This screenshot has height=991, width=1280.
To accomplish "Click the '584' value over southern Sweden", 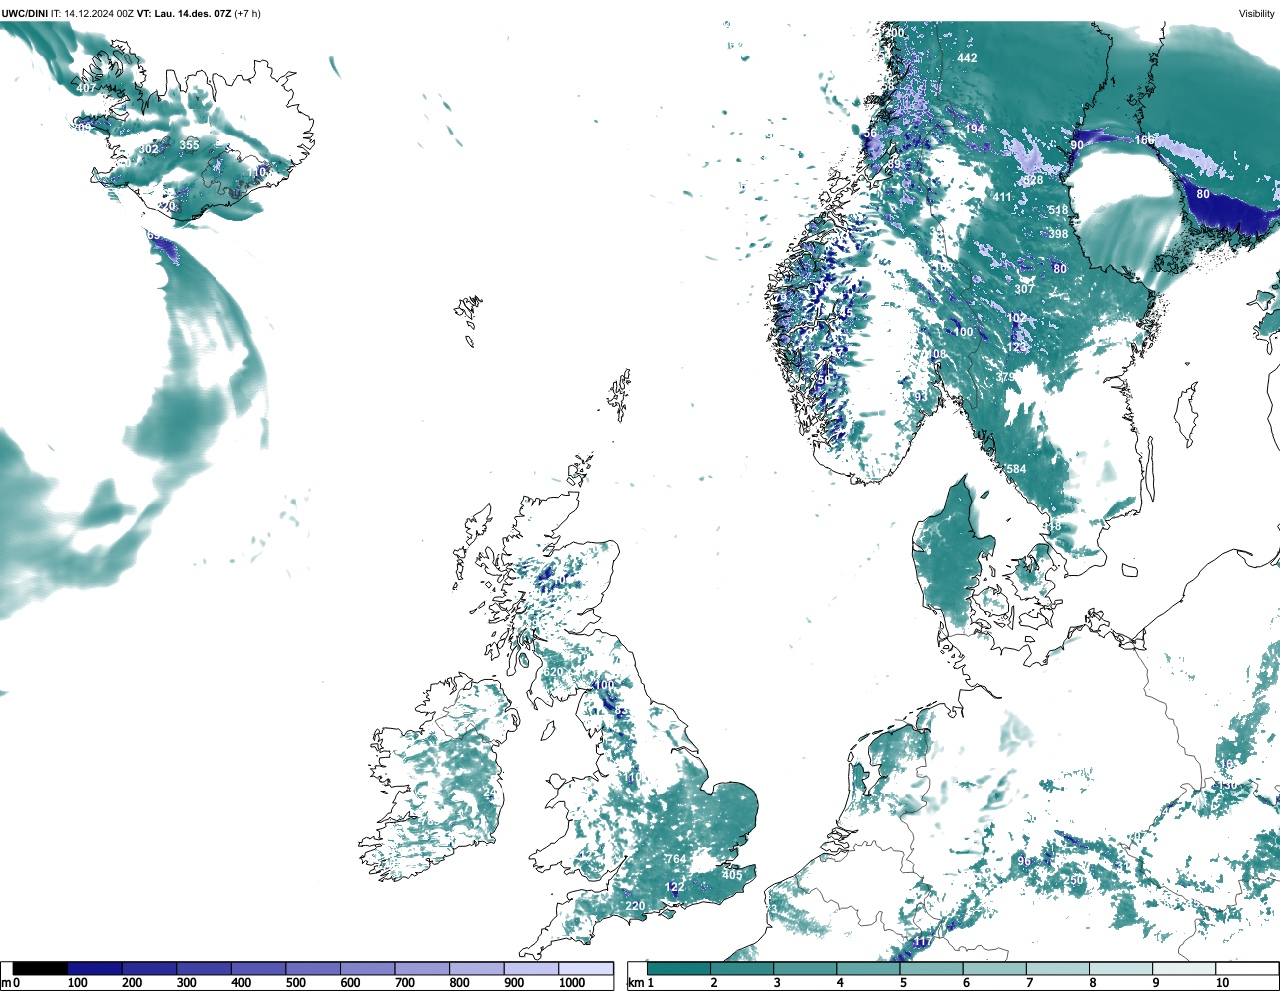I will click(1016, 469).
